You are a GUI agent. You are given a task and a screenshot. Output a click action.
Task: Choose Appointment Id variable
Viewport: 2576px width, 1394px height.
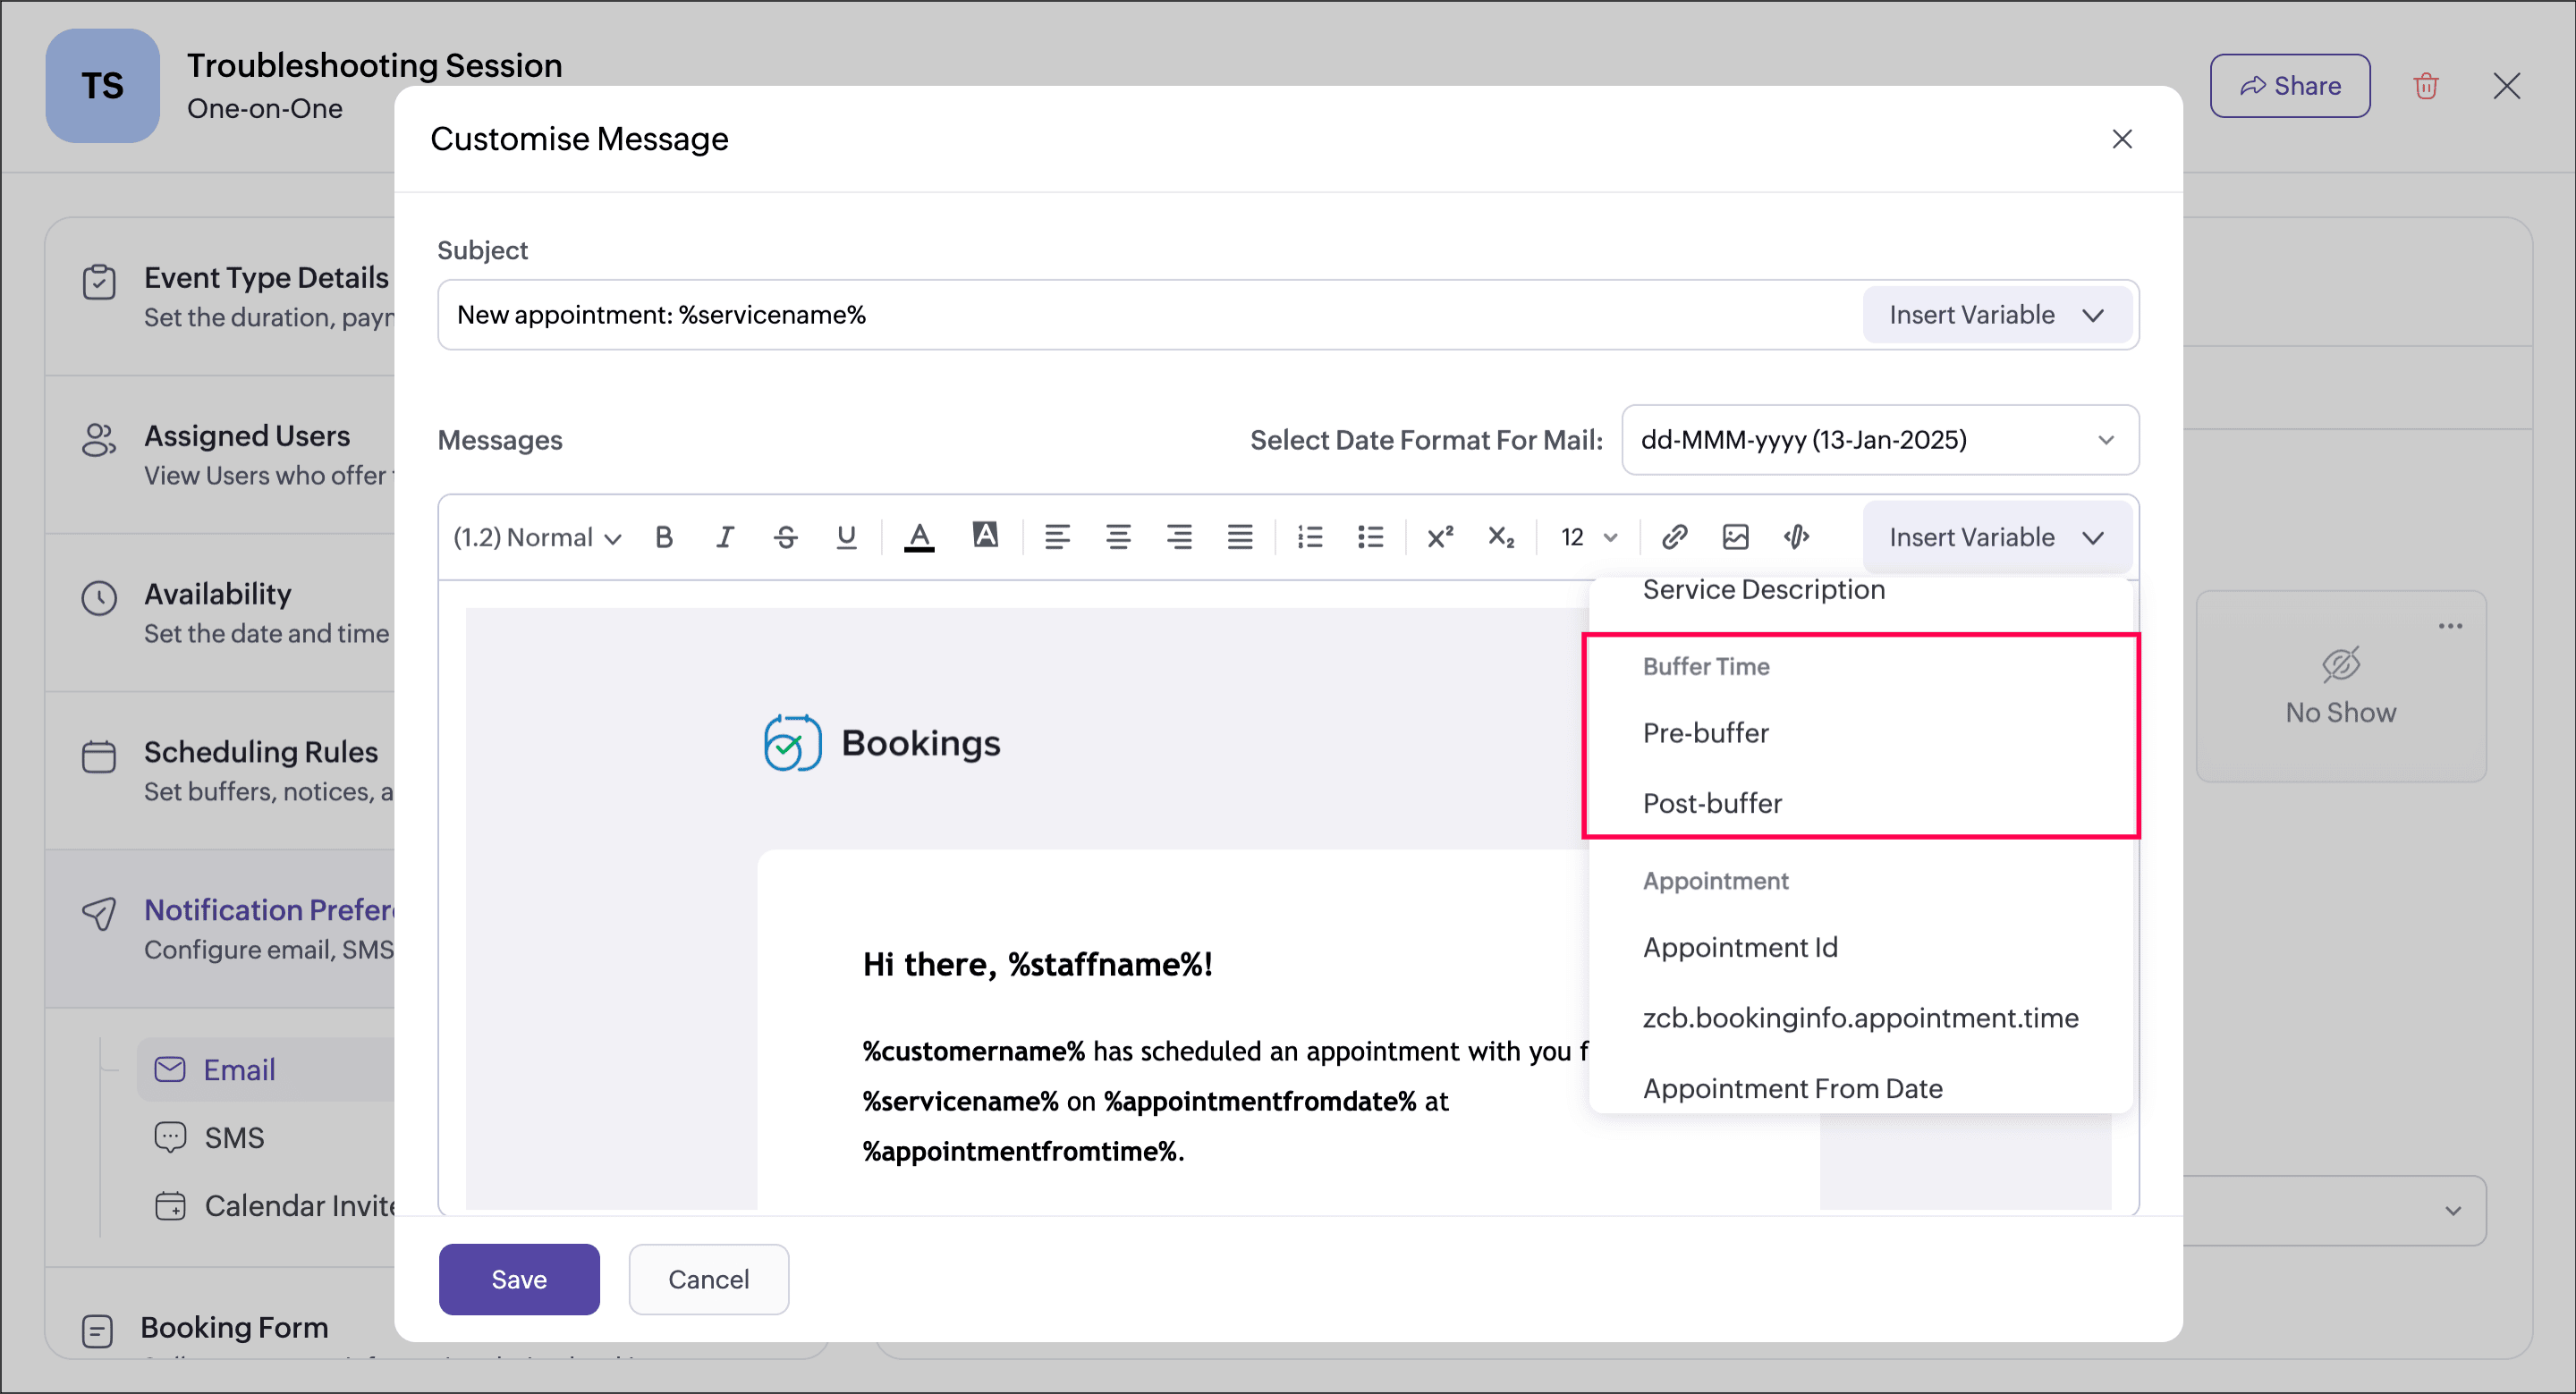pyautogui.click(x=1740, y=947)
